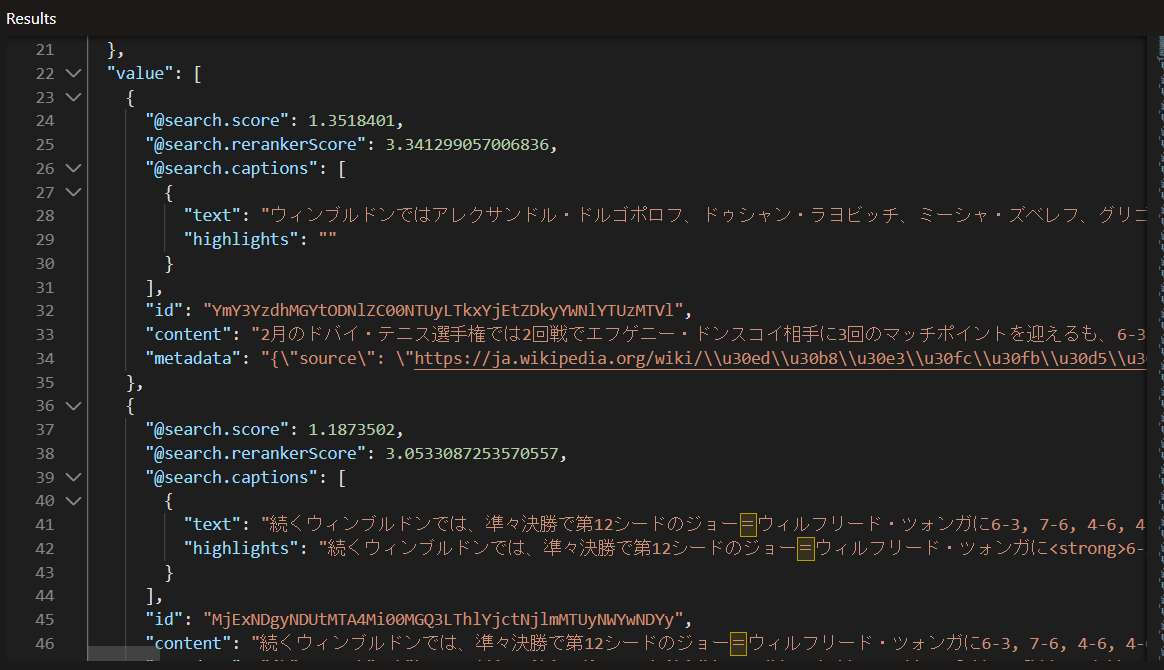Click the @search.rerankerScore key on line 25
This screenshot has height=670, width=1164.
click(x=255, y=144)
